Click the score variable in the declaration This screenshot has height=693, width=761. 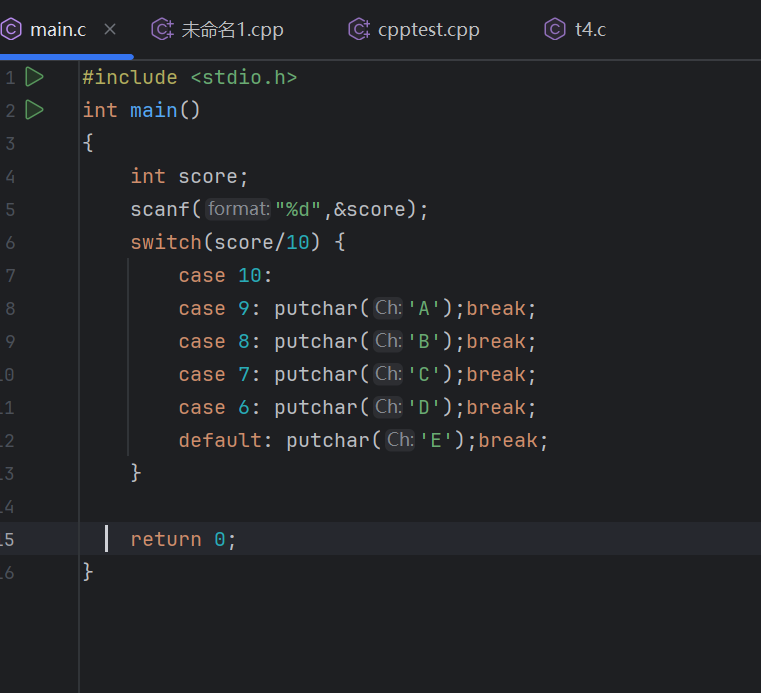click(208, 176)
